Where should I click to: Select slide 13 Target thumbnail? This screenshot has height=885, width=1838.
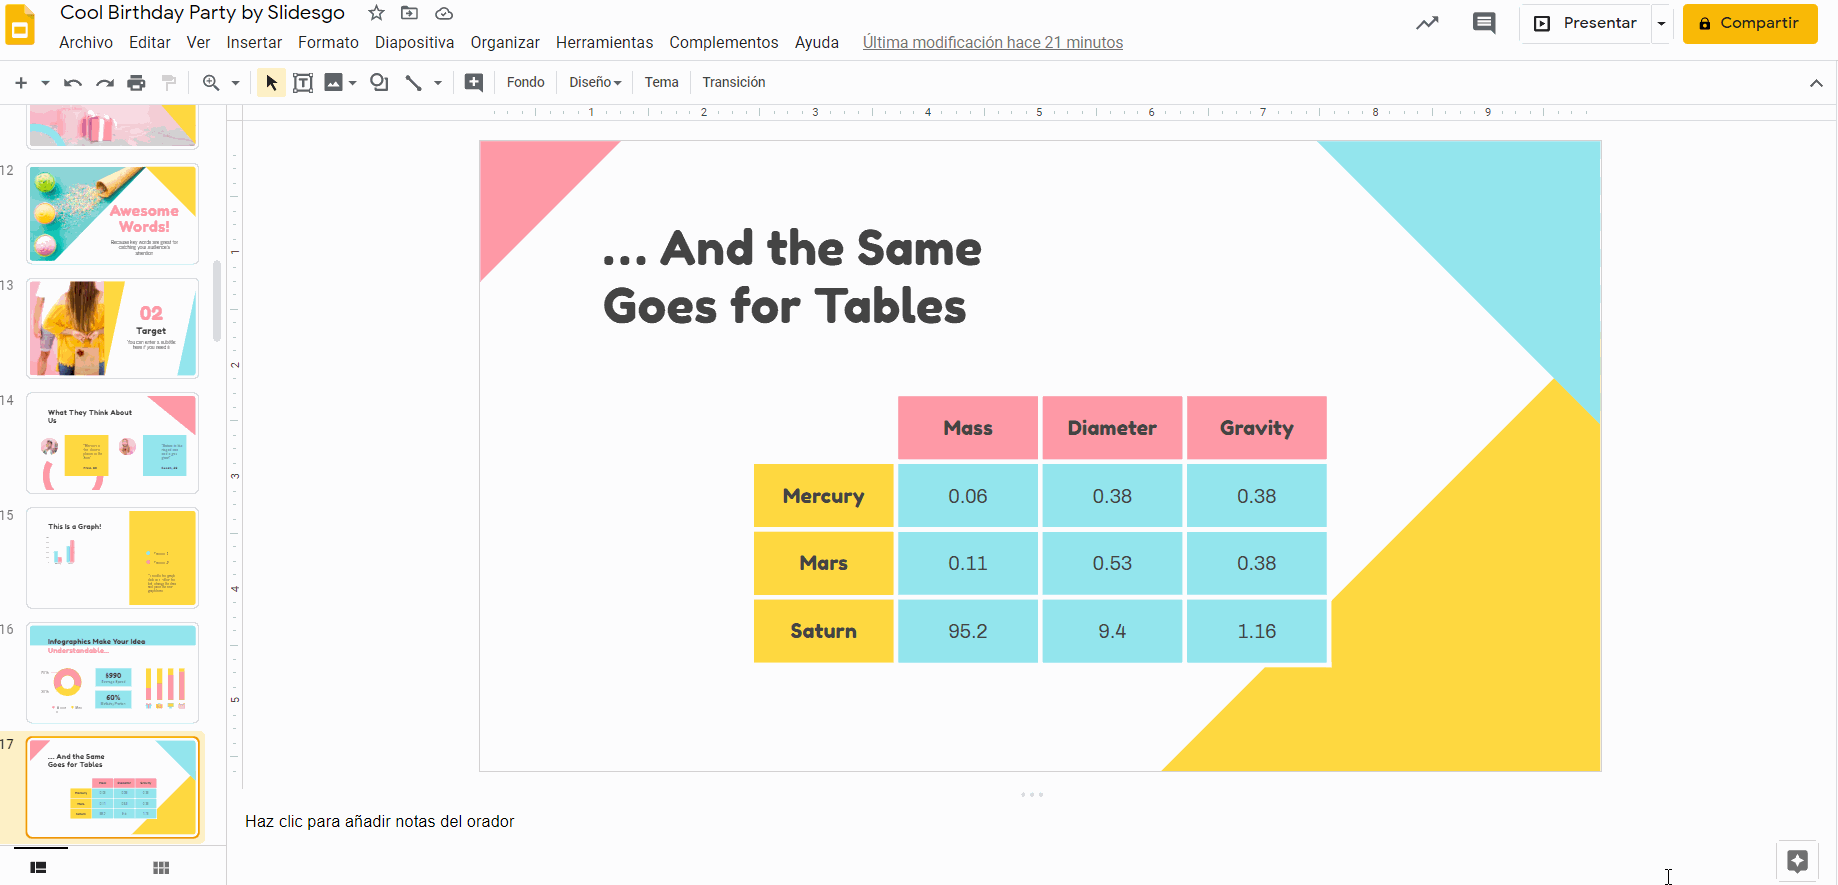pyautogui.click(x=112, y=328)
